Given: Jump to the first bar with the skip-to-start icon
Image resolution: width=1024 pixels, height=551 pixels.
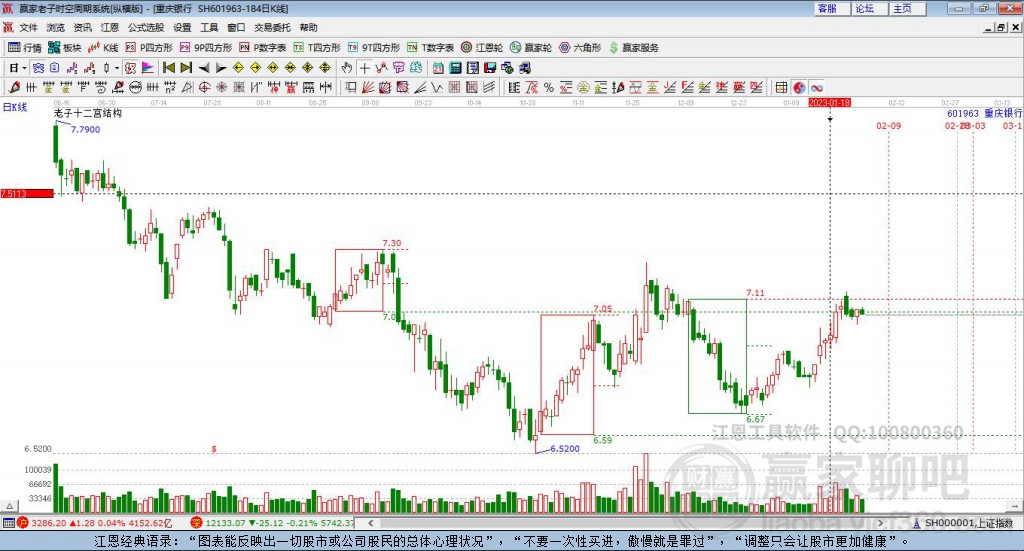Looking at the screenshot, I should 168,68.
